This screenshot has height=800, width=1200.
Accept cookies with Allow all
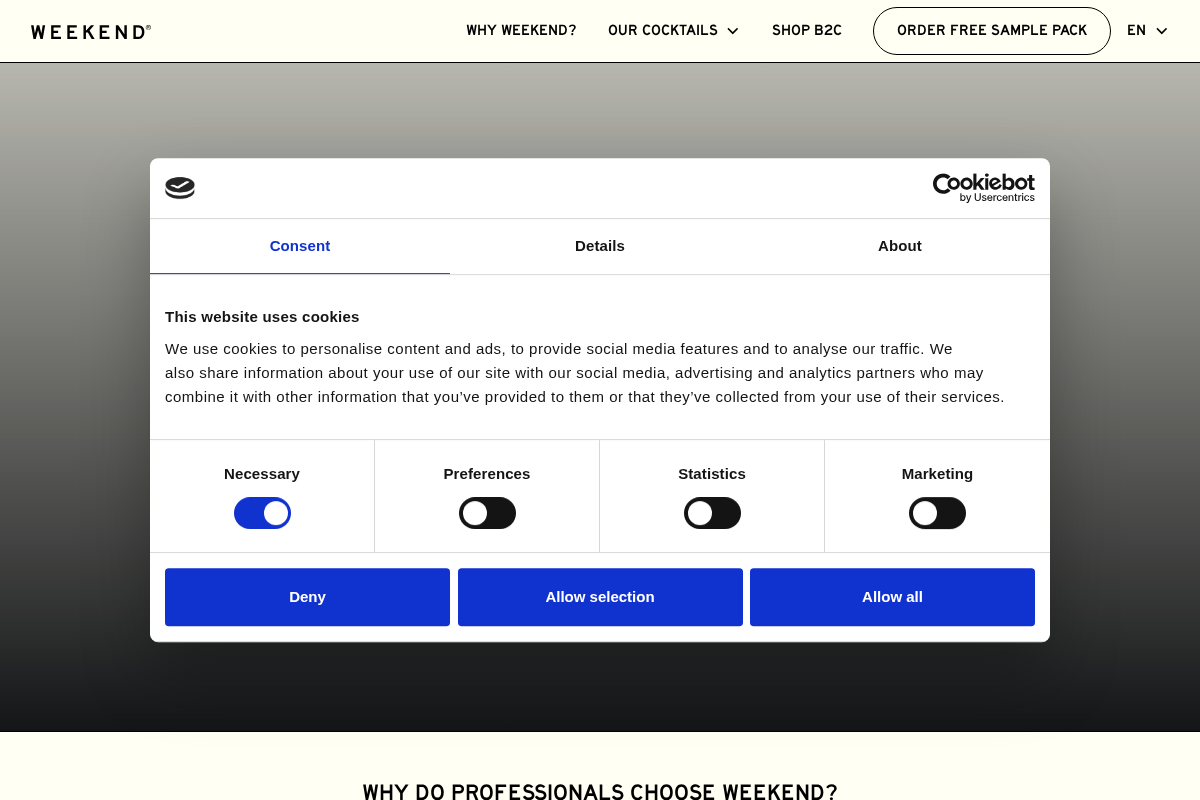[x=892, y=597]
